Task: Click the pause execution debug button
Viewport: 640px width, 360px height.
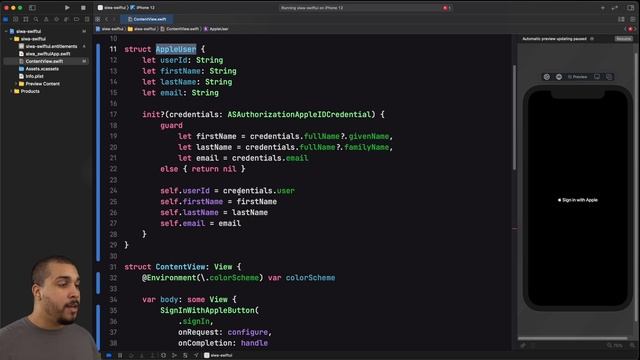Action: point(120,356)
